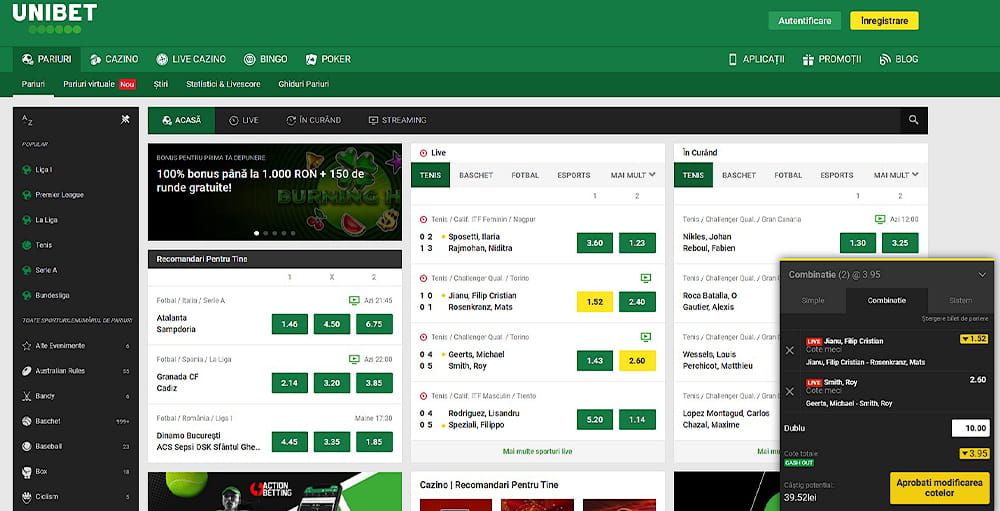This screenshot has height=511, width=1000.
Task: Click the A-Z sort icon in sidebar
Action: pos(27,119)
